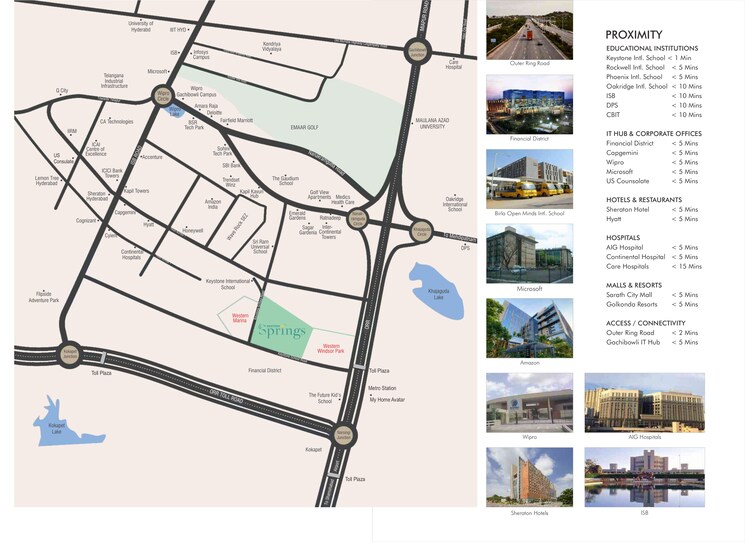Click EMAAR GOLF label on map
The width and height of the screenshot is (745, 542).
pos(304,127)
